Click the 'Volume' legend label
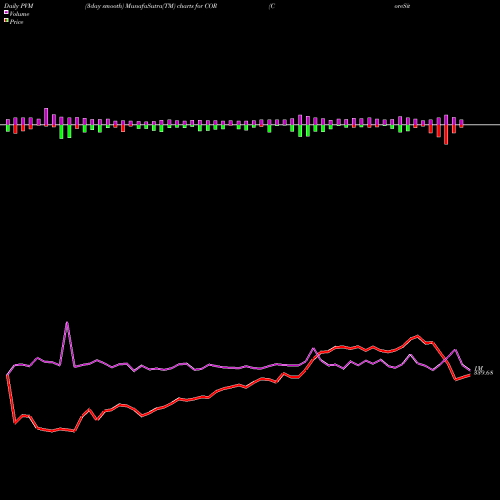Image resolution: width=500 pixels, height=500 pixels. [19, 14]
